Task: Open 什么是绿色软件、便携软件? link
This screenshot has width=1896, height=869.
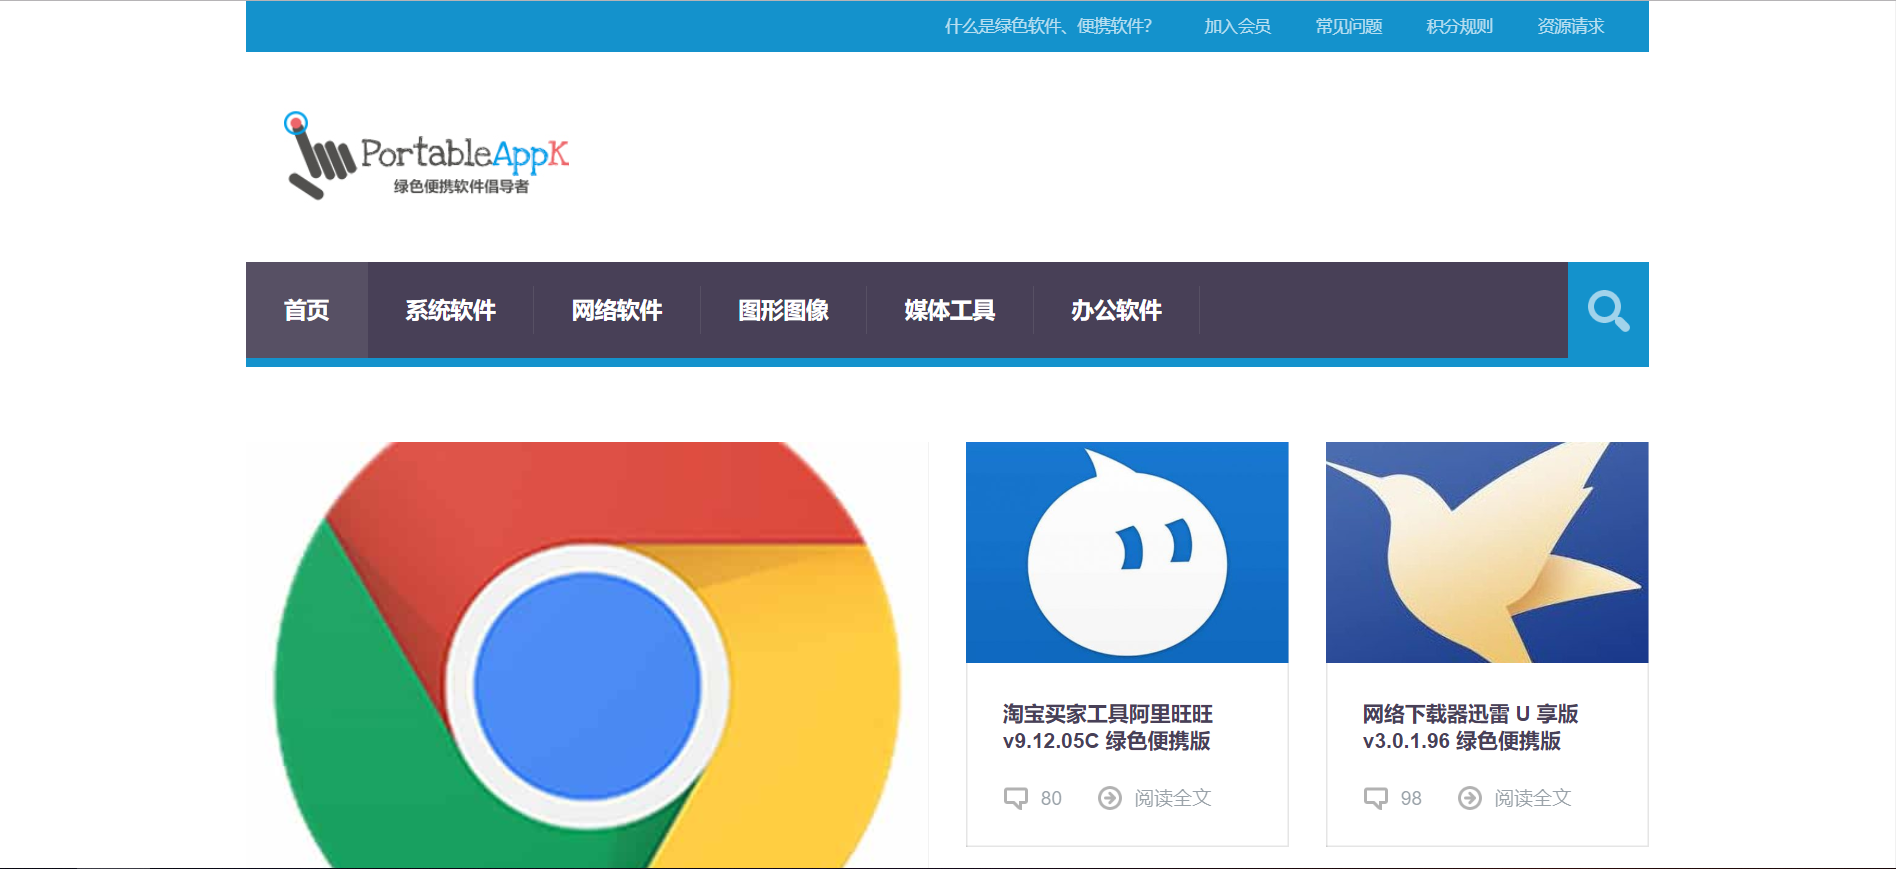Action: [x=1048, y=26]
